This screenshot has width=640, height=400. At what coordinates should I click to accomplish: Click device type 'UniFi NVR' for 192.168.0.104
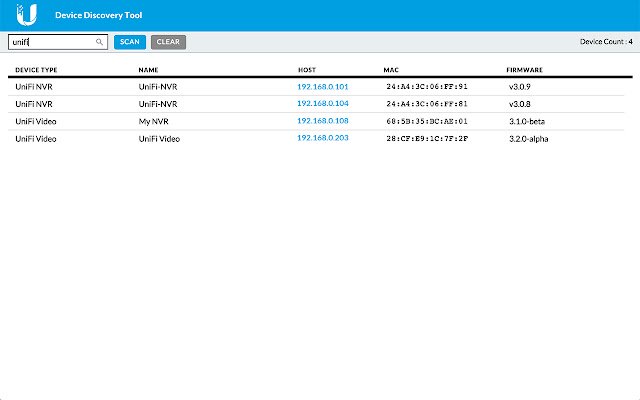click(x=34, y=104)
